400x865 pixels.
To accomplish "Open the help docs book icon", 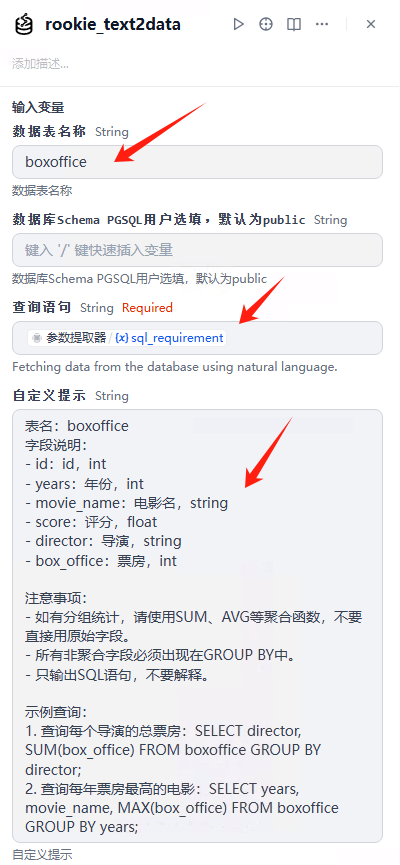I will pyautogui.click(x=294, y=24).
